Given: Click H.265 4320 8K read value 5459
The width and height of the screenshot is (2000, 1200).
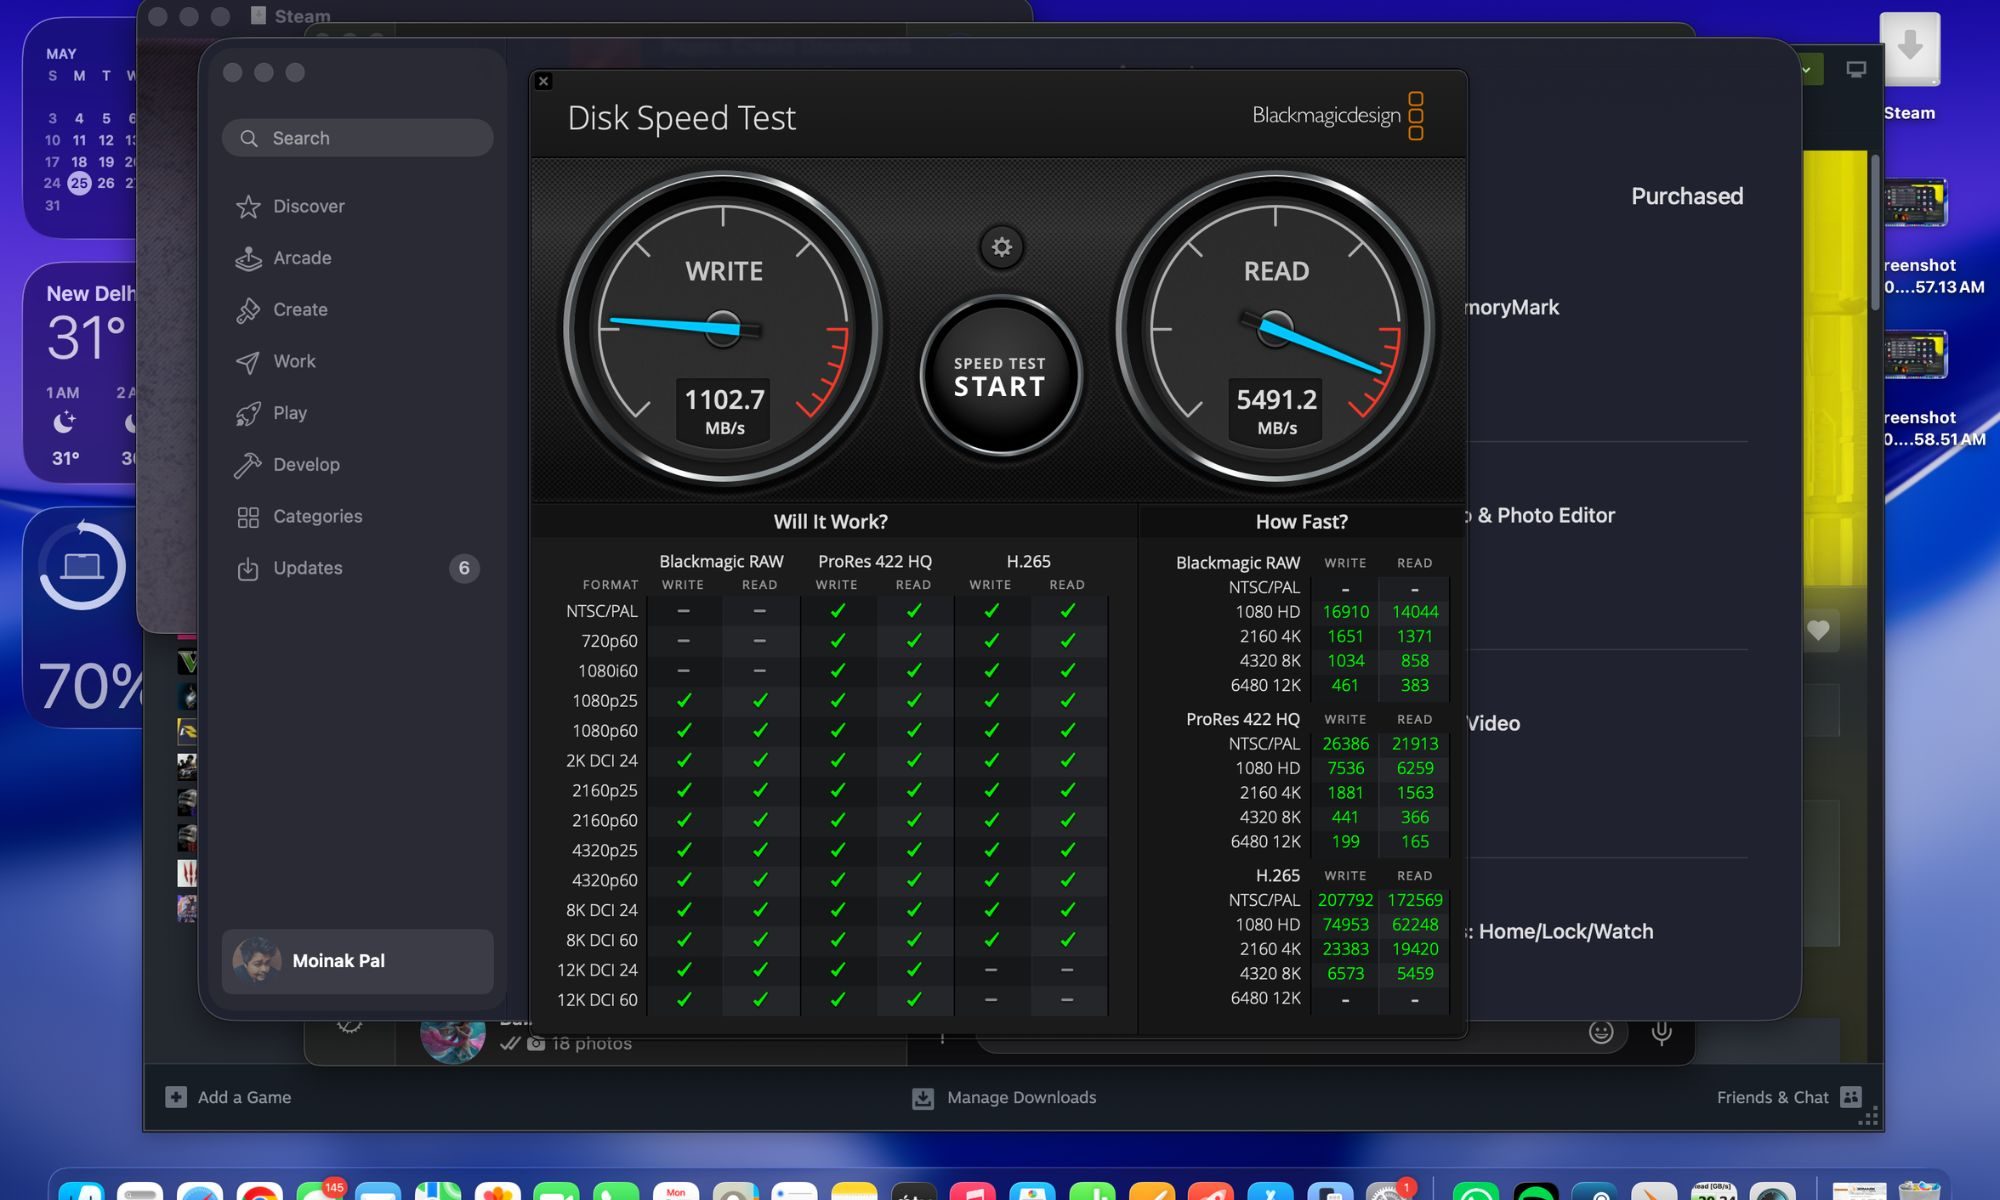Looking at the screenshot, I should [1415, 973].
